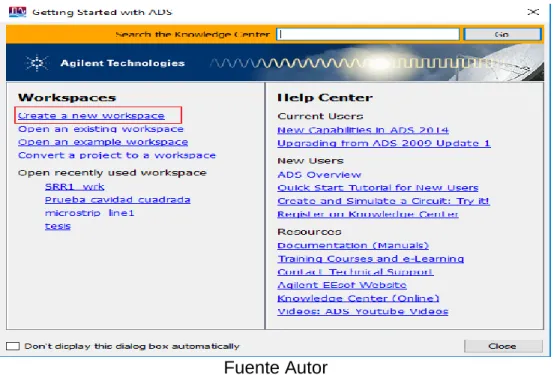Open recent workspace tesis
Screen dimensions: 554x375
(x=58, y=226)
